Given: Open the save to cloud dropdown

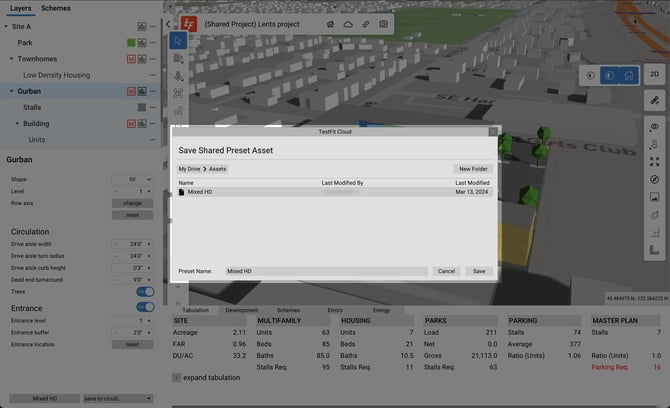Looking at the screenshot, I should pyautogui.click(x=118, y=399).
